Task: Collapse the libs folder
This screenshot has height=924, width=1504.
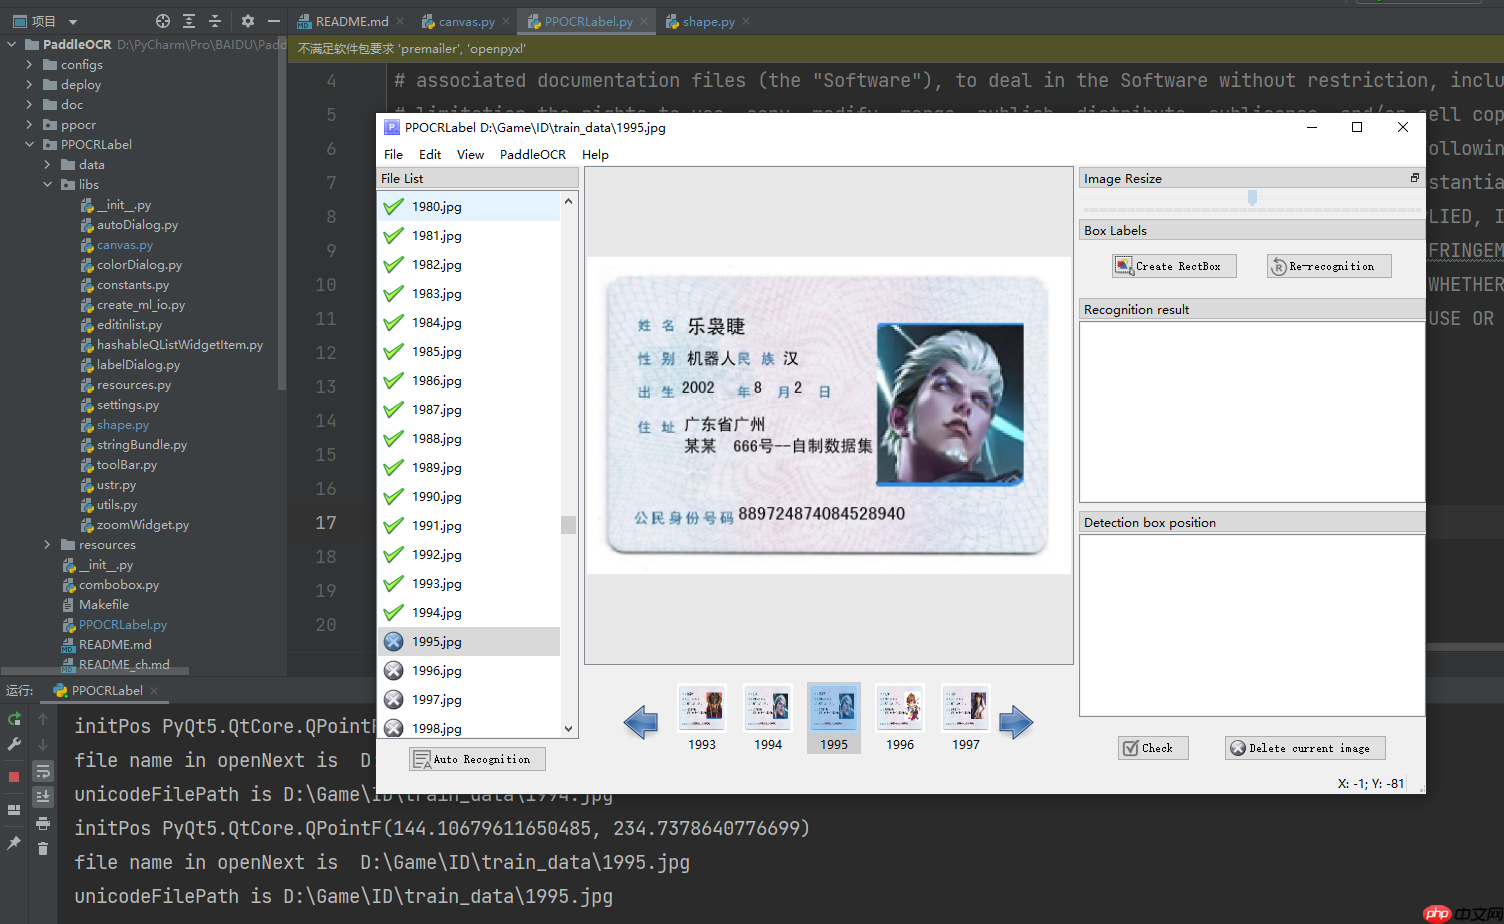Action: [x=47, y=185]
